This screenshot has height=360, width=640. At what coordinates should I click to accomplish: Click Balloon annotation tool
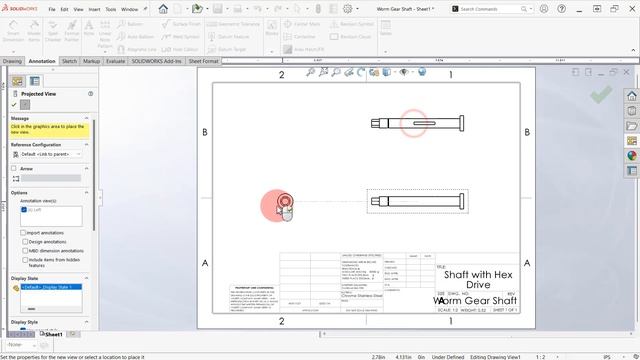pyautogui.click(x=131, y=24)
